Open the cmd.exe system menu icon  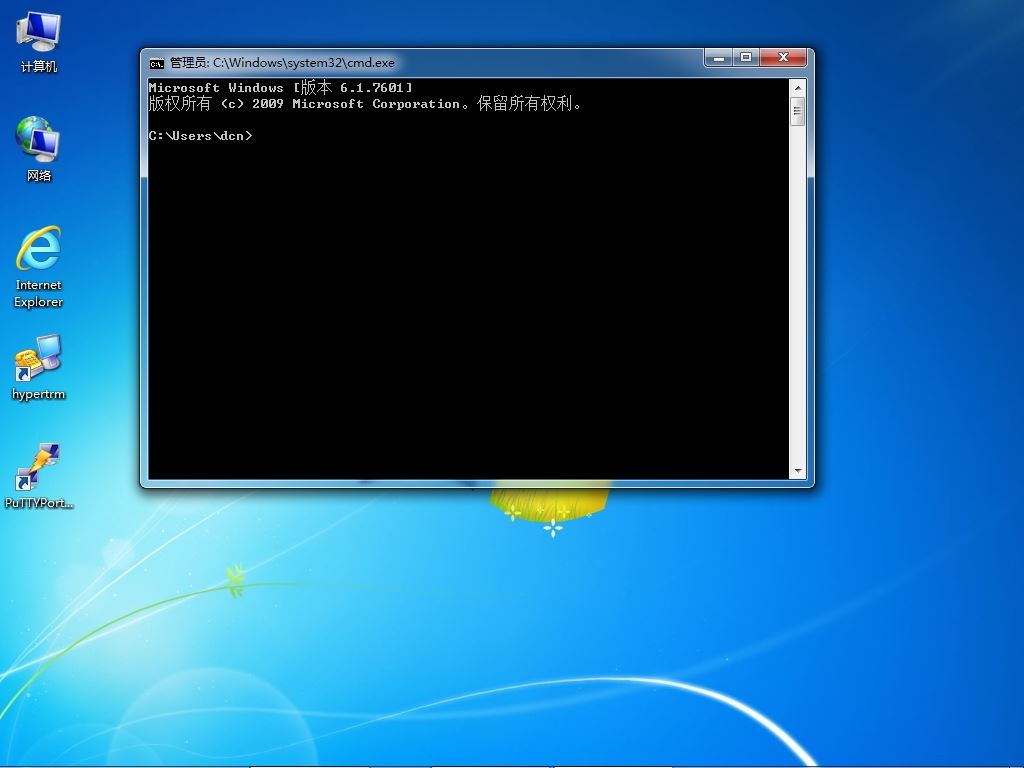157,63
